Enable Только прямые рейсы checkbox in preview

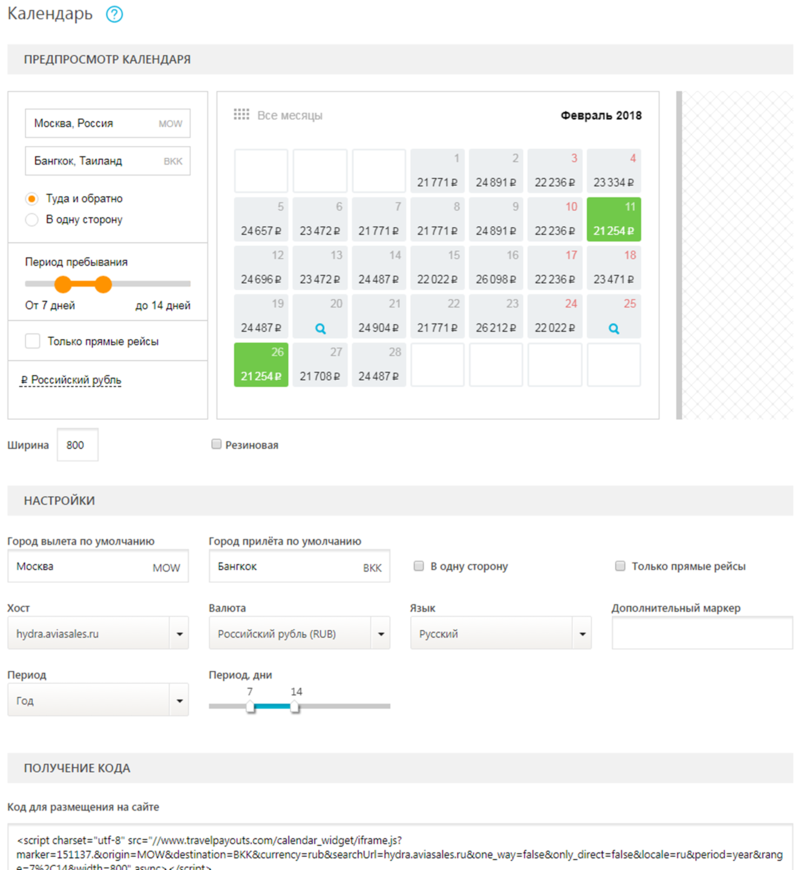click(33, 341)
